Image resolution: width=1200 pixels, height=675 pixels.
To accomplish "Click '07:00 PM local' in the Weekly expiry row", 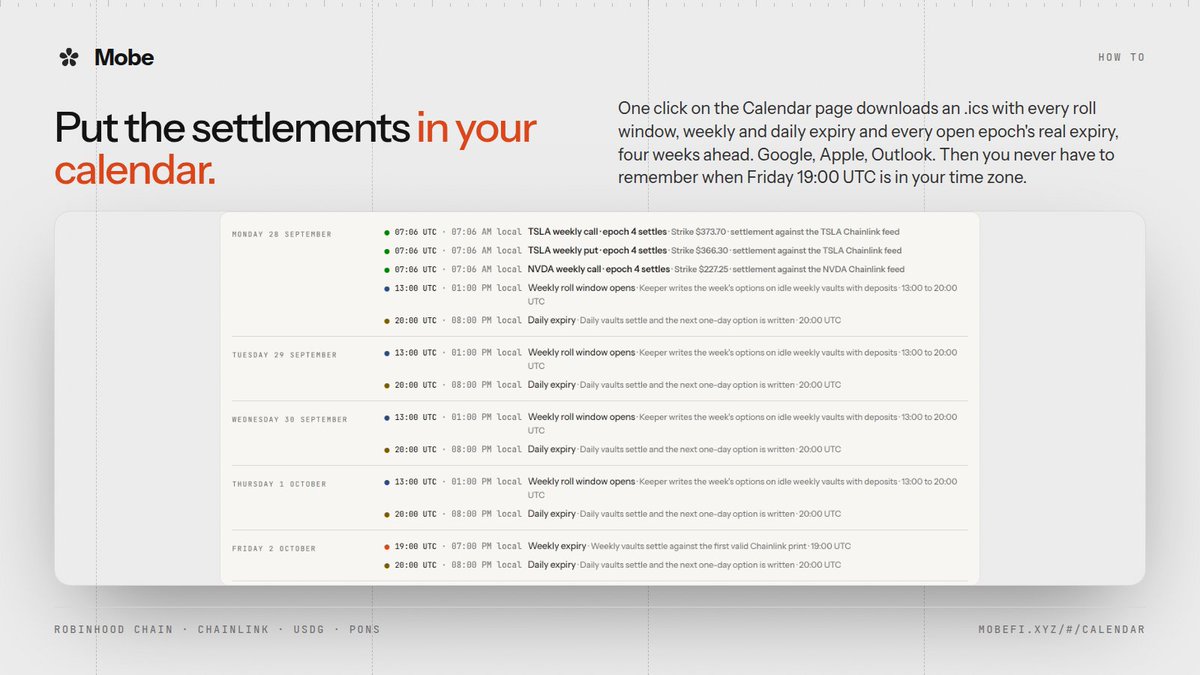I will point(487,547).
